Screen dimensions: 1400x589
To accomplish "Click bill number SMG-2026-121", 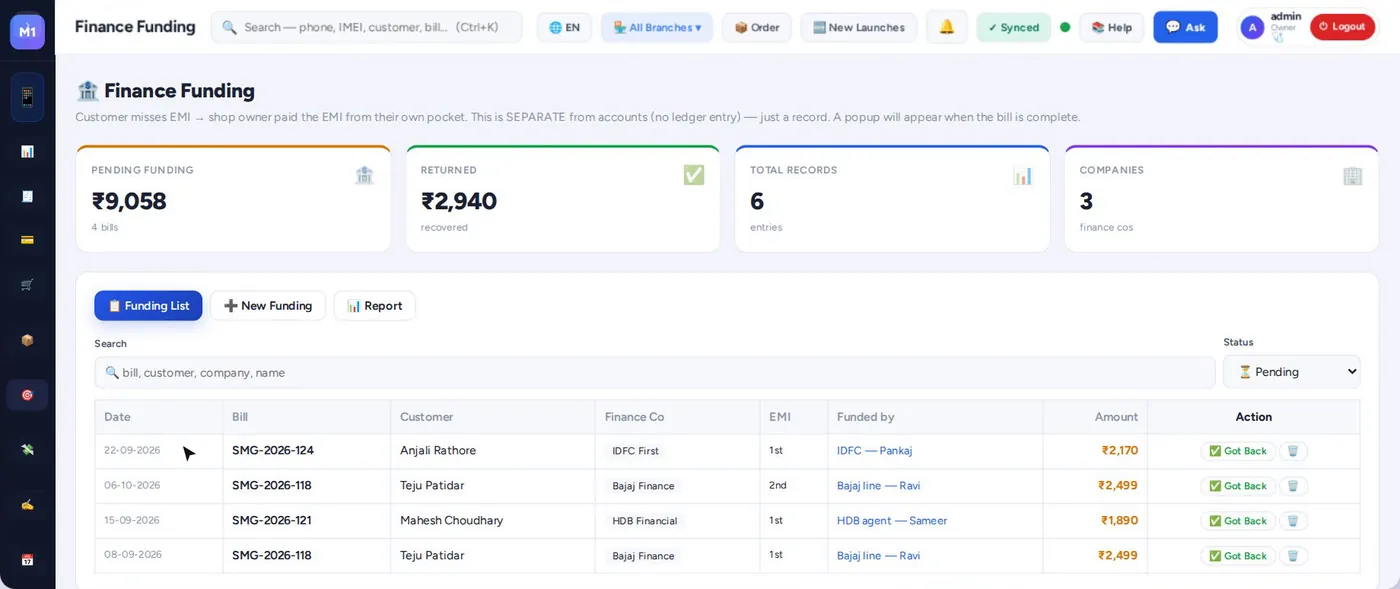I will [272, 521].
